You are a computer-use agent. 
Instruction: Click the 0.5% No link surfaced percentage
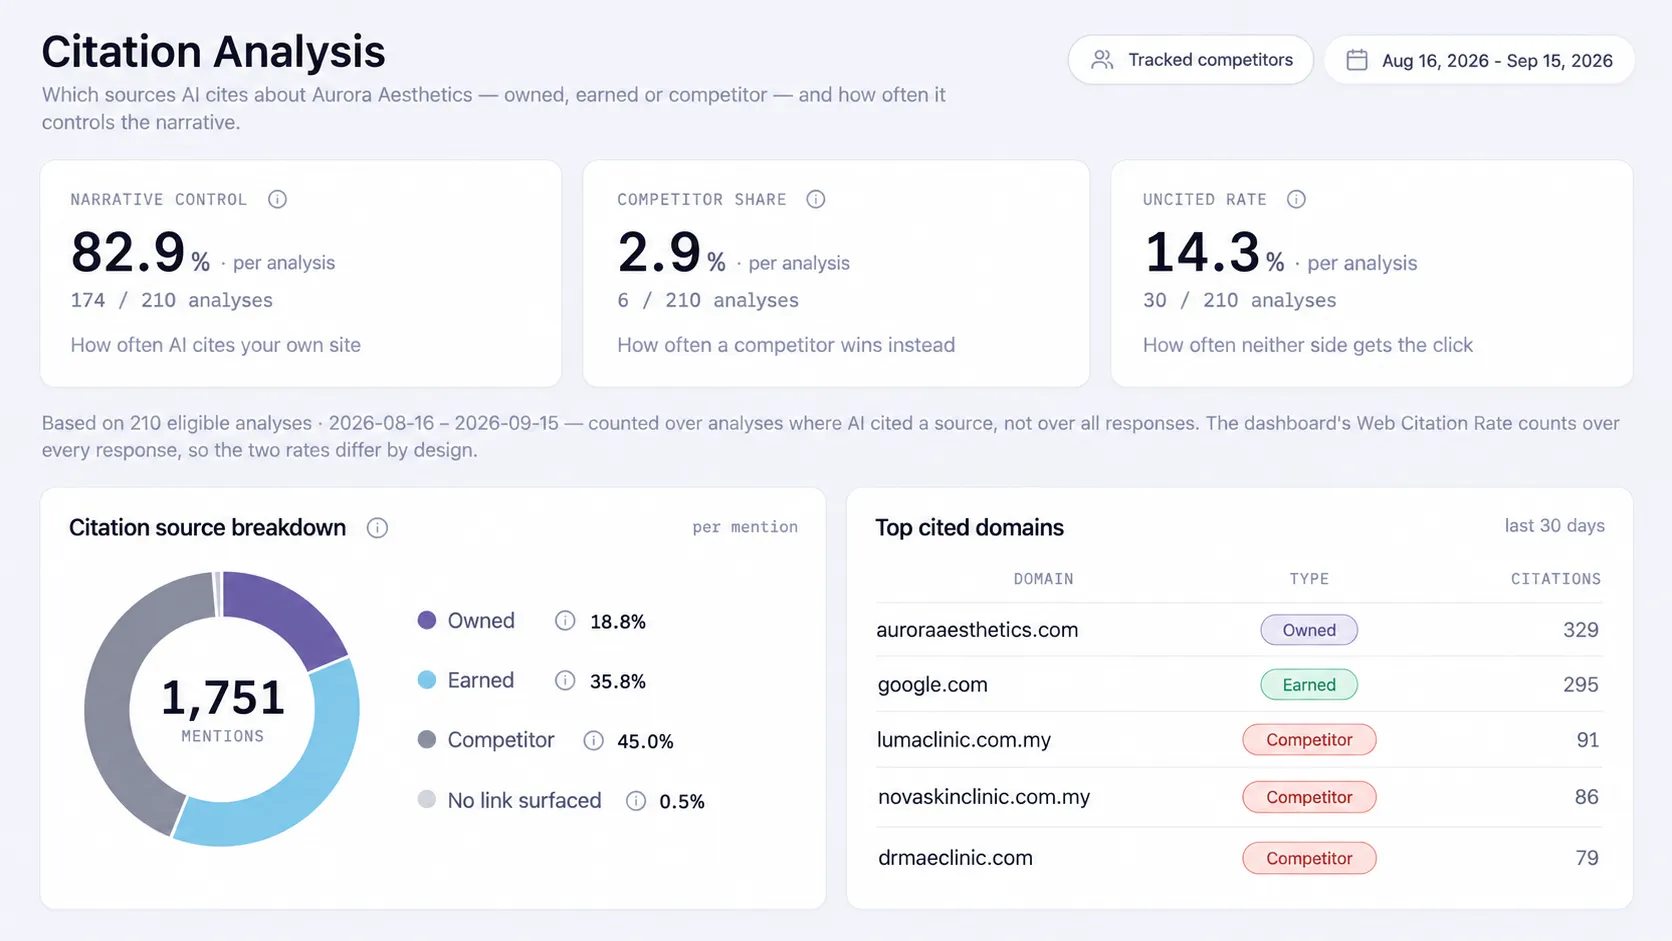tap(682, 802)
